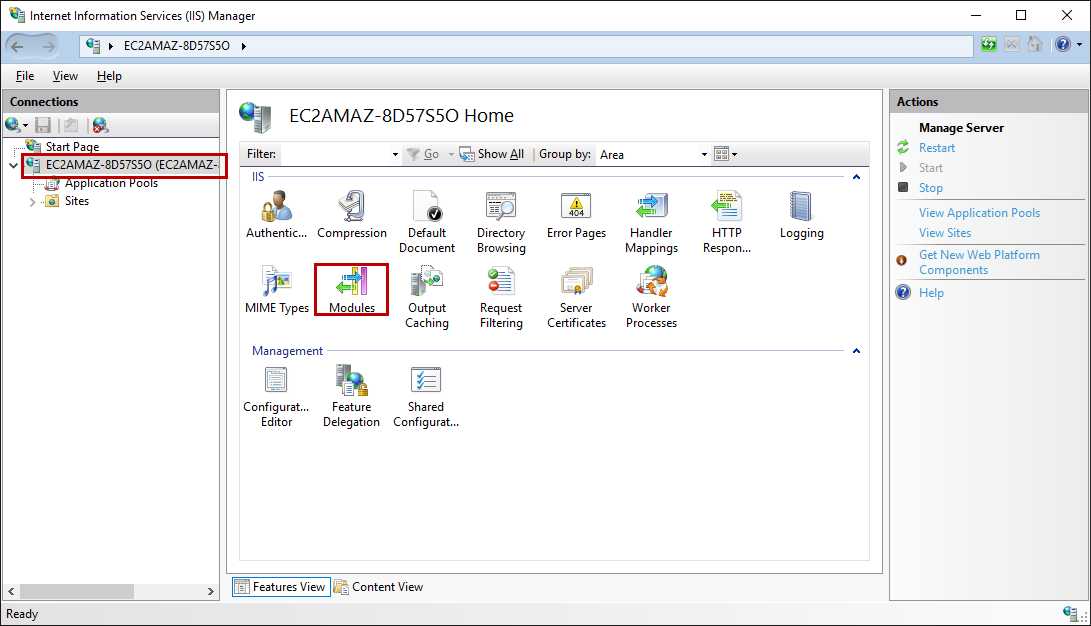Open the Logging feature
The image size is (1091, 626).
pos(802,215)
